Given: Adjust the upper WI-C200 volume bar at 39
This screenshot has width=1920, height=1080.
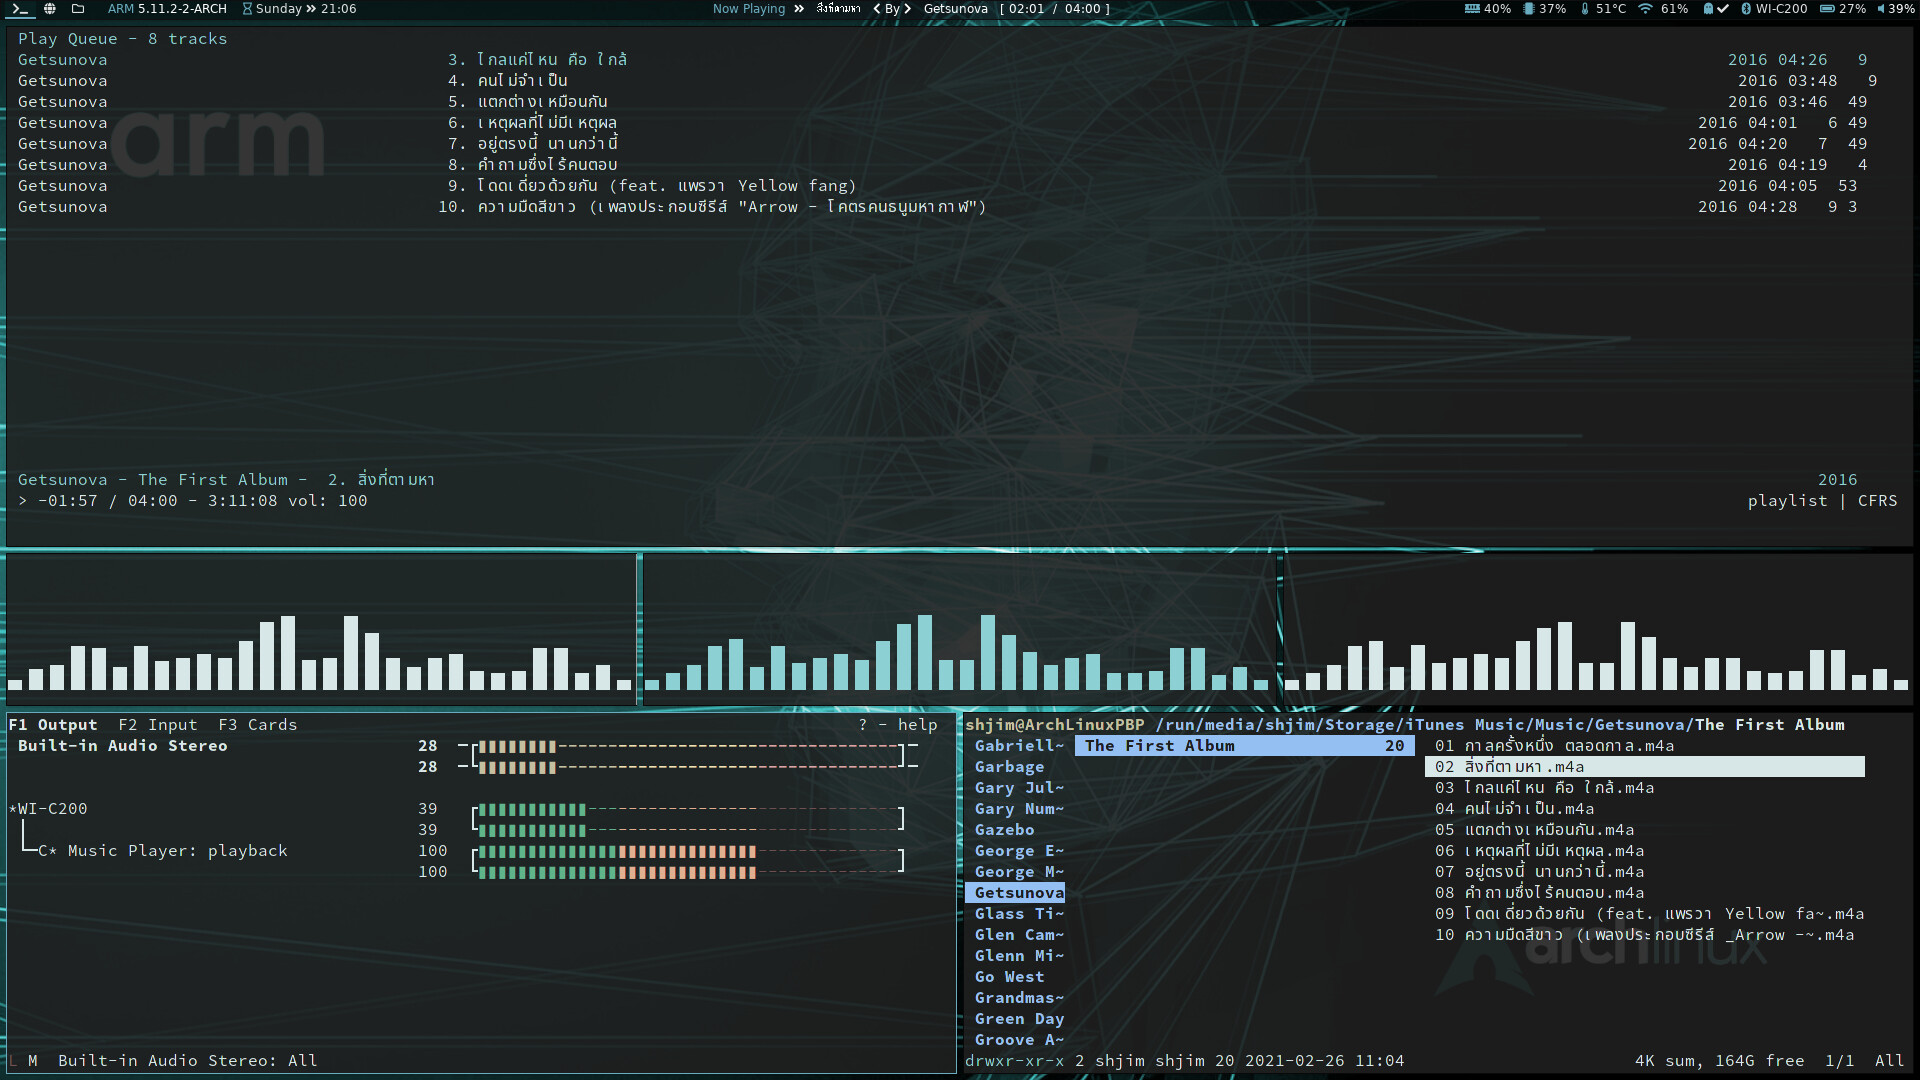Looking at the screenshot, I should pos(688,809).
